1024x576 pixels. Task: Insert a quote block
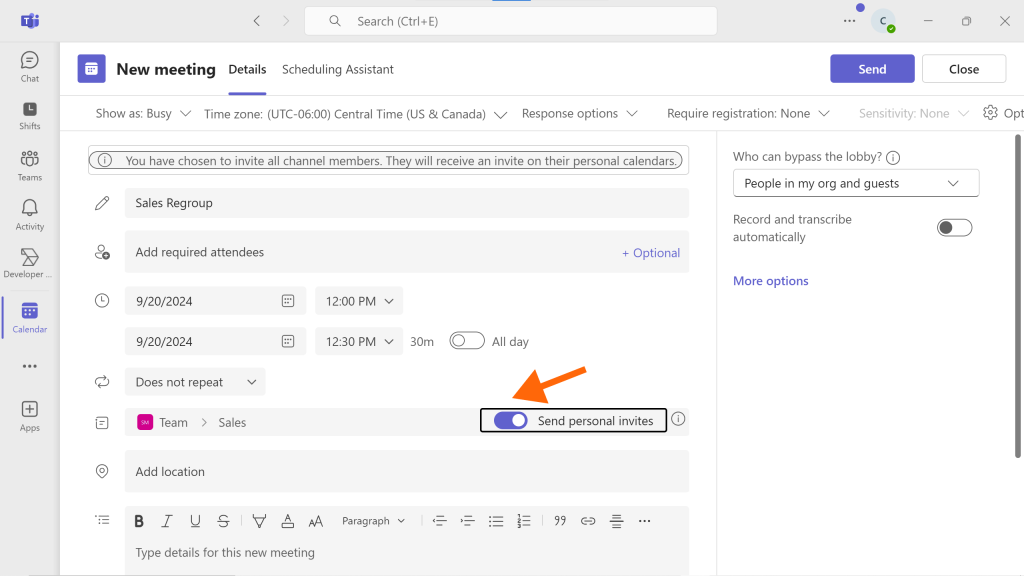[x=560, y=521]
